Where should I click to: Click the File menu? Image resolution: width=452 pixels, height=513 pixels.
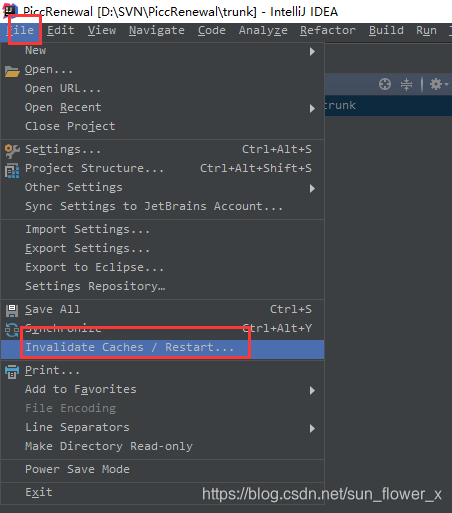(x=20, y=30)
